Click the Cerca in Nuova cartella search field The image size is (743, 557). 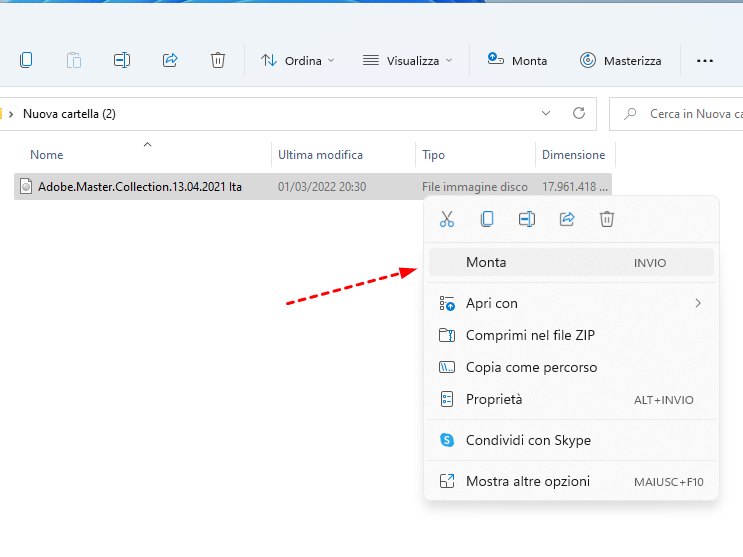(676, 114)
